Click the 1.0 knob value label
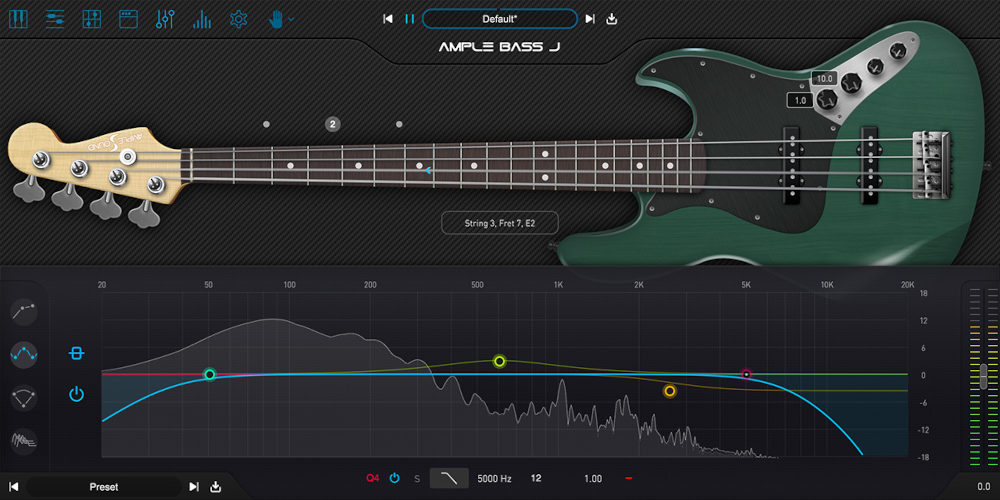The height and width of the screenshot is (500, 1000). click(800, 100)
